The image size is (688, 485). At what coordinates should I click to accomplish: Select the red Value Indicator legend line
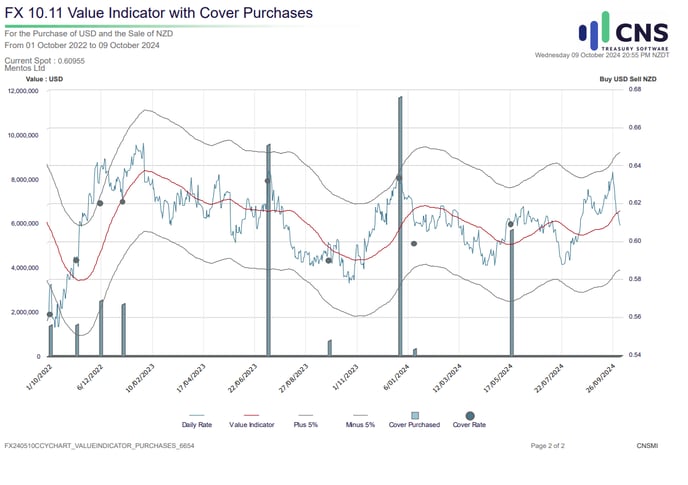pos(251,413)
